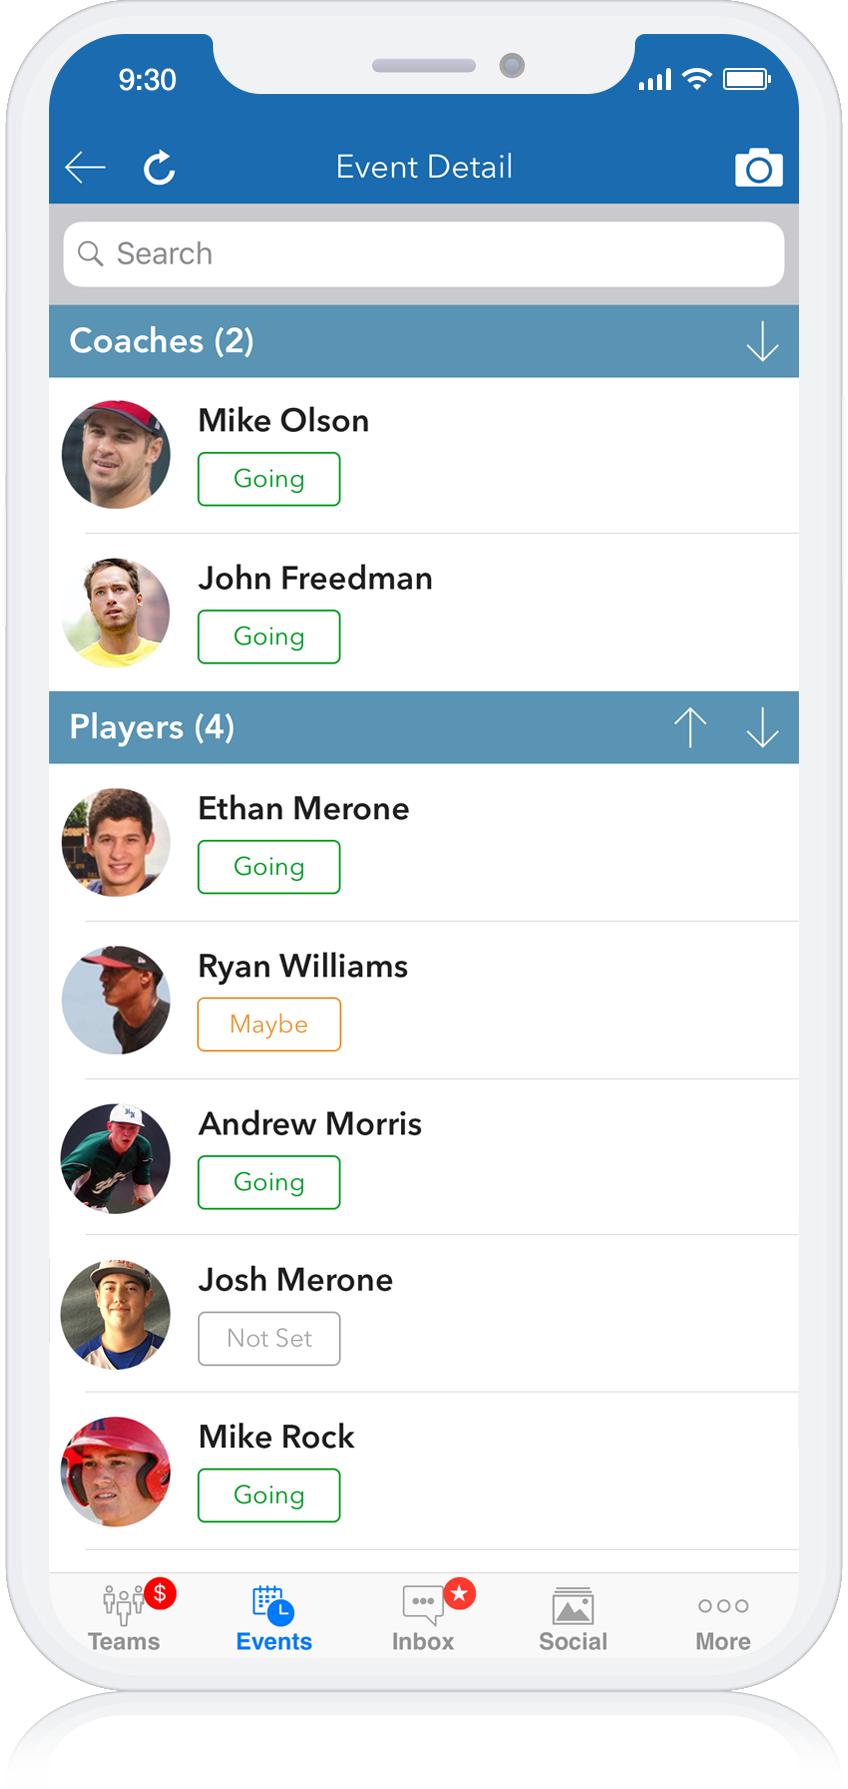The height and width of the screenshot is (1789, 848).
Task: Set Josh Merone's Not Set status
Action: click(x=269, y=1338)
